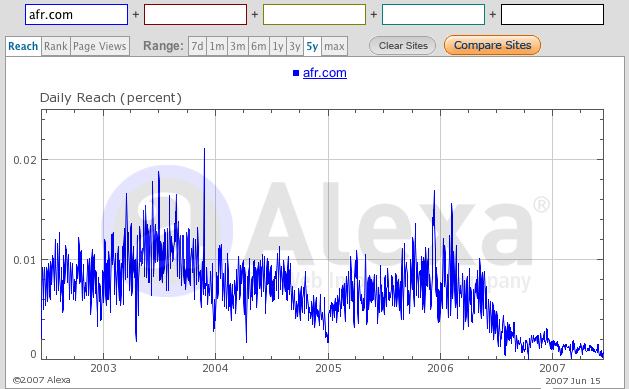Click the Compare Sites button
Viewport: 629px width, 389px height.
(x=493, y=45)
